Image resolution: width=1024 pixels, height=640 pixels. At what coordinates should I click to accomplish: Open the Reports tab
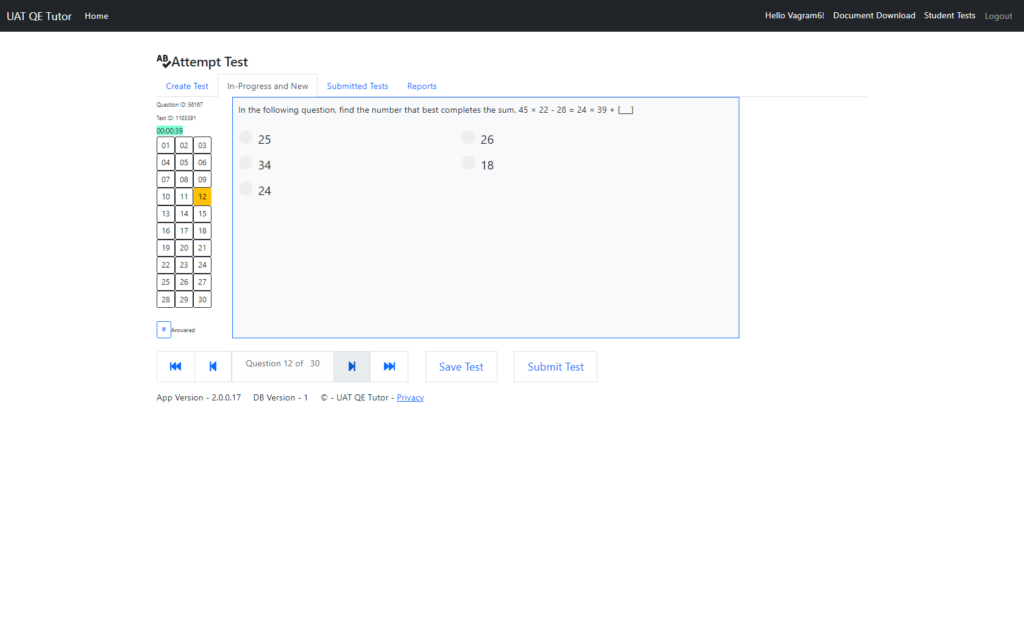[421, 86]
